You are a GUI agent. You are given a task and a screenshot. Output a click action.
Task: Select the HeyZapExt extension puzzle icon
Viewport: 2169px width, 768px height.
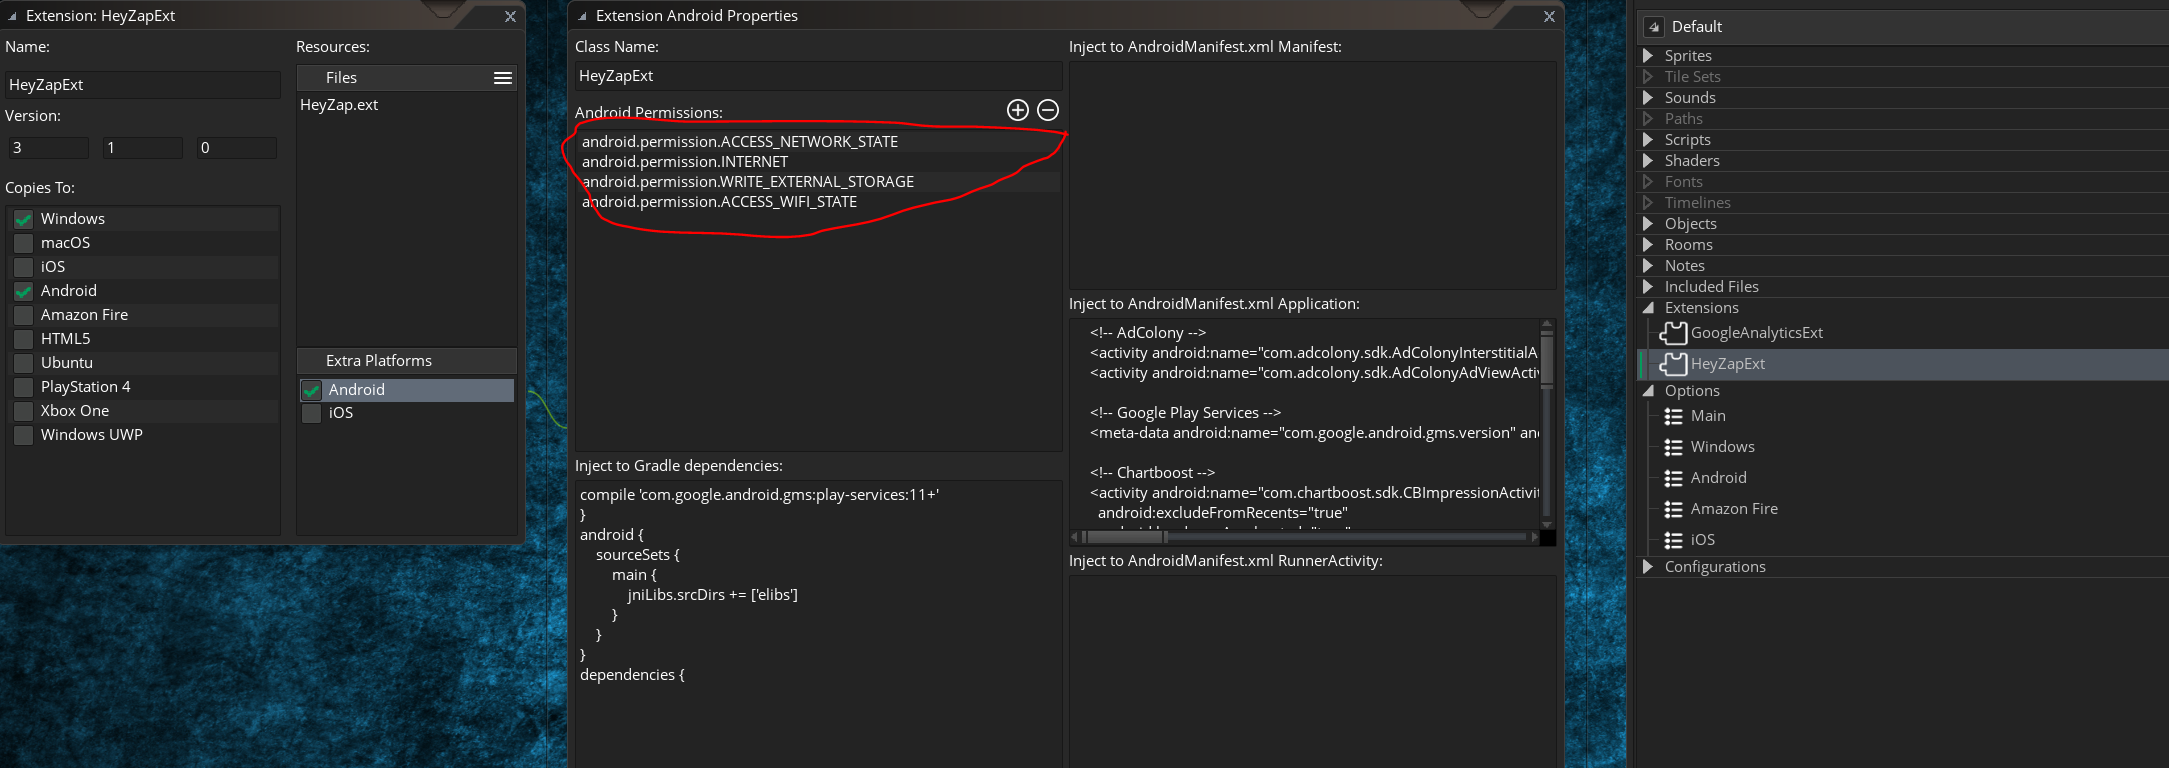point(1673,364)
